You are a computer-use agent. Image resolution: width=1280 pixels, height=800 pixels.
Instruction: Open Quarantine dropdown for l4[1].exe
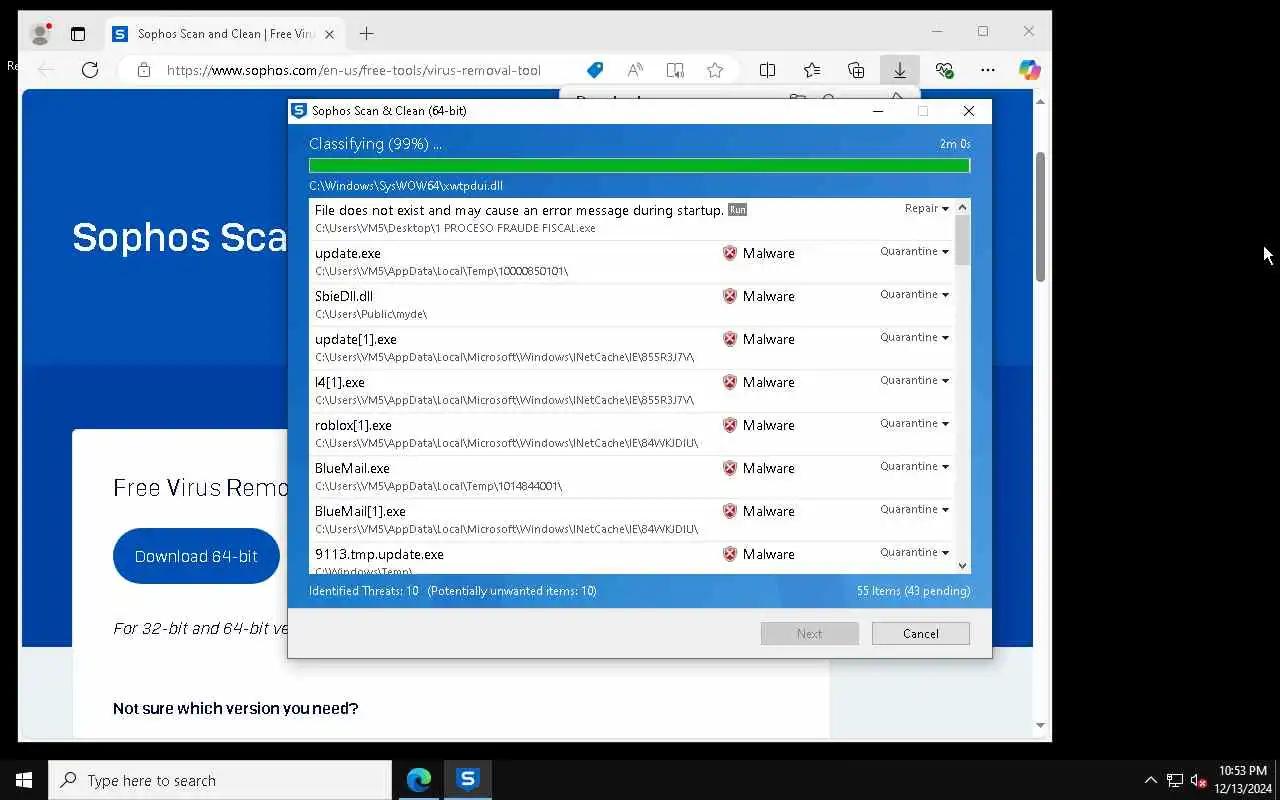[x=914, y=380]
